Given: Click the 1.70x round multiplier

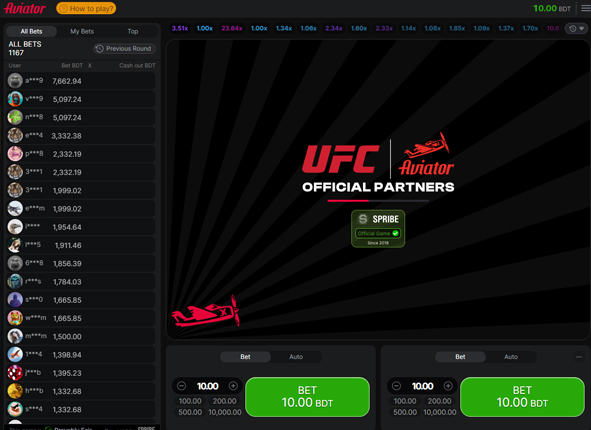Looking at the screenshot, I should pyautogui.click(x=530, y=28).
